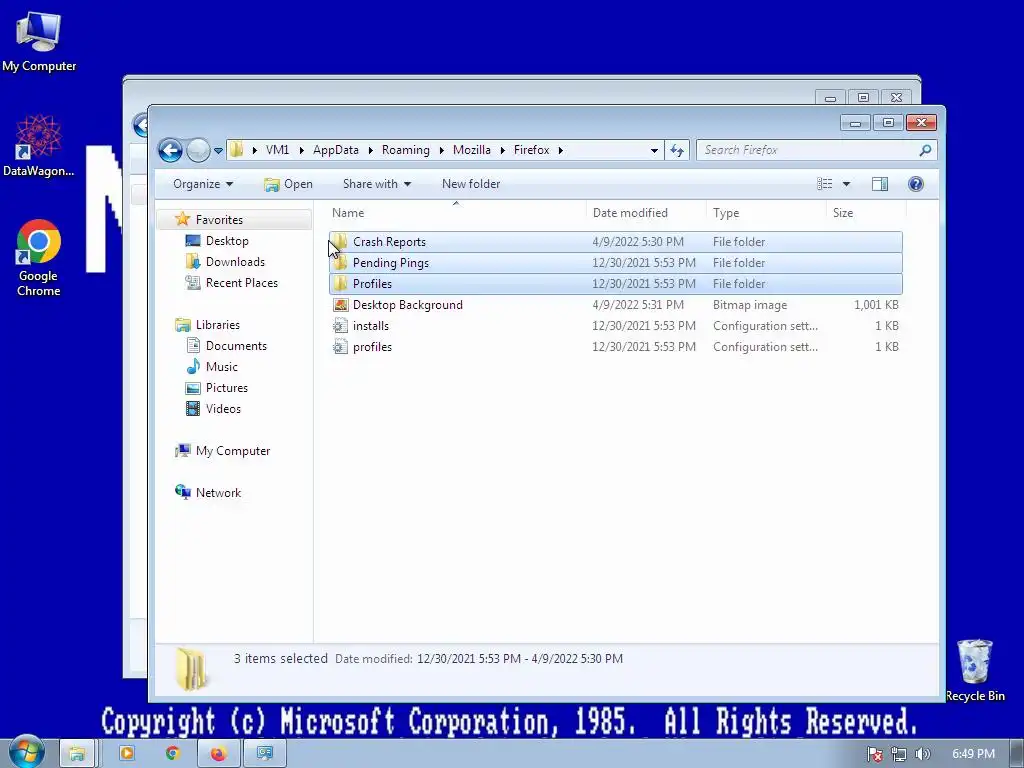Click the Profiles folder icon
This screenshot has height=768, width=1024.
pos(340,283)
